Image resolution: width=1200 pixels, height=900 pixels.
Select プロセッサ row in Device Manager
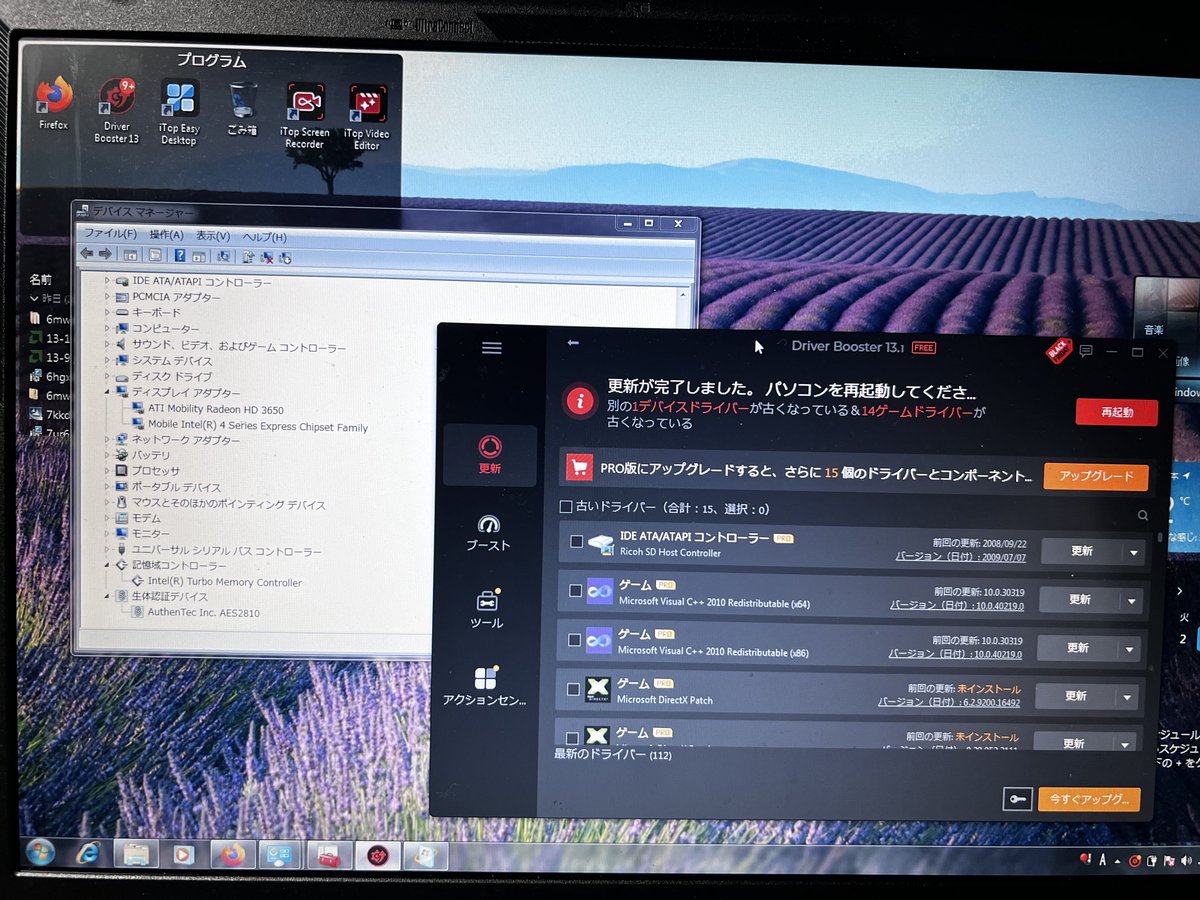tap(148, 471)
